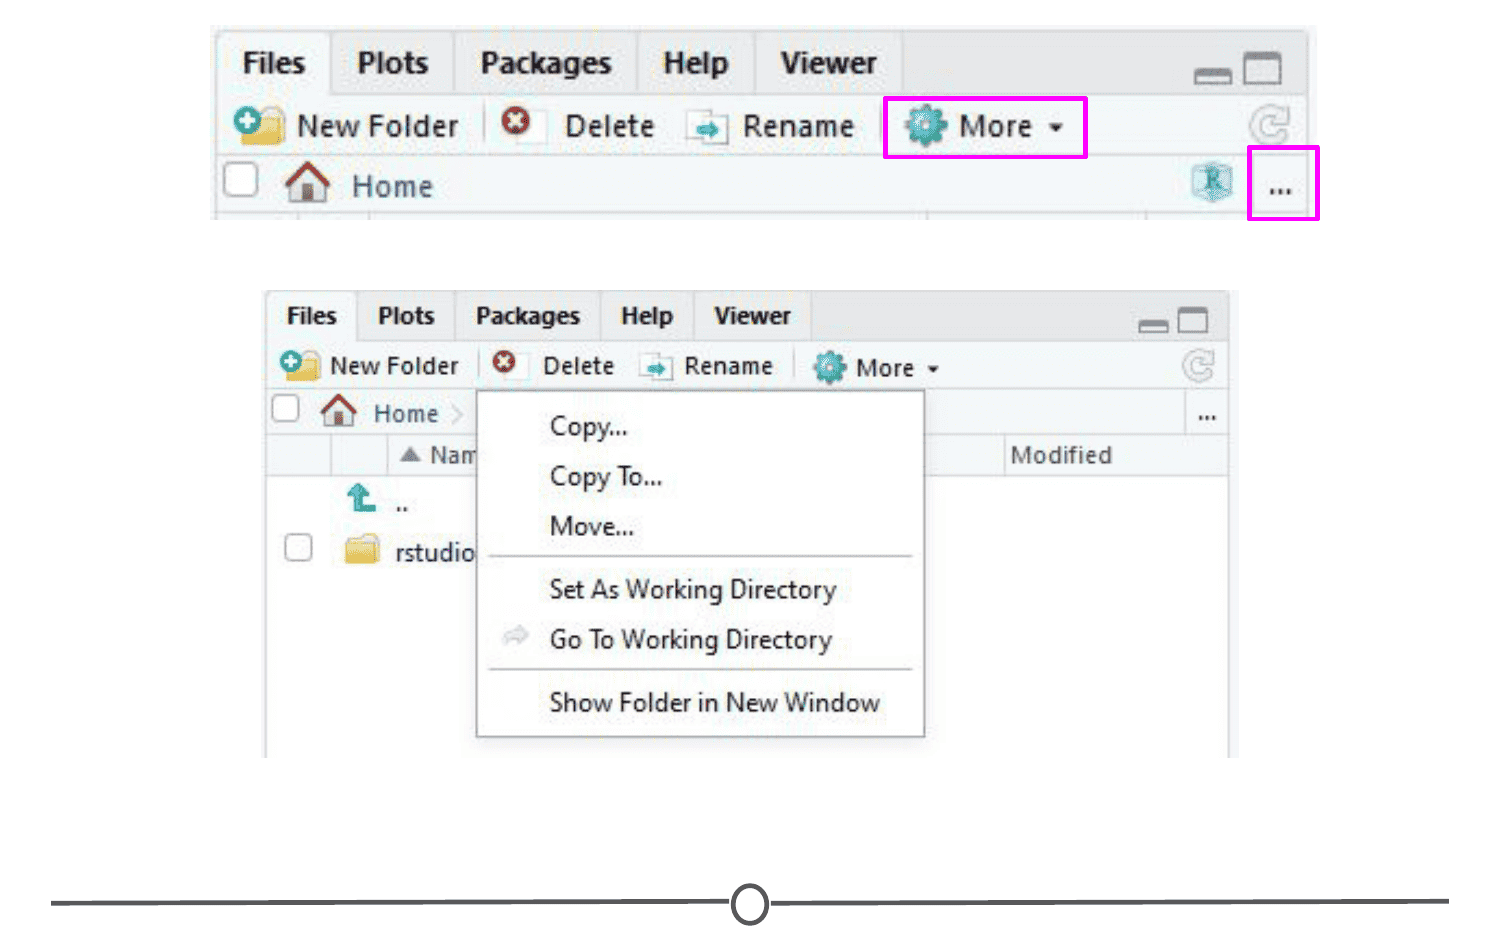The height and width of the screenshot is (938, 1500).
Task: Check the box beside the rstudio folder
Action: [x=298, y=548]
